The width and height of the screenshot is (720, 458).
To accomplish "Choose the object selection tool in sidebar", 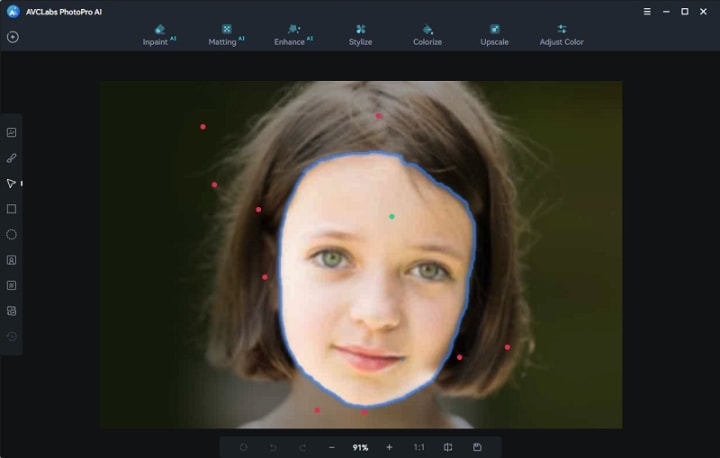I will click(11, 285).
